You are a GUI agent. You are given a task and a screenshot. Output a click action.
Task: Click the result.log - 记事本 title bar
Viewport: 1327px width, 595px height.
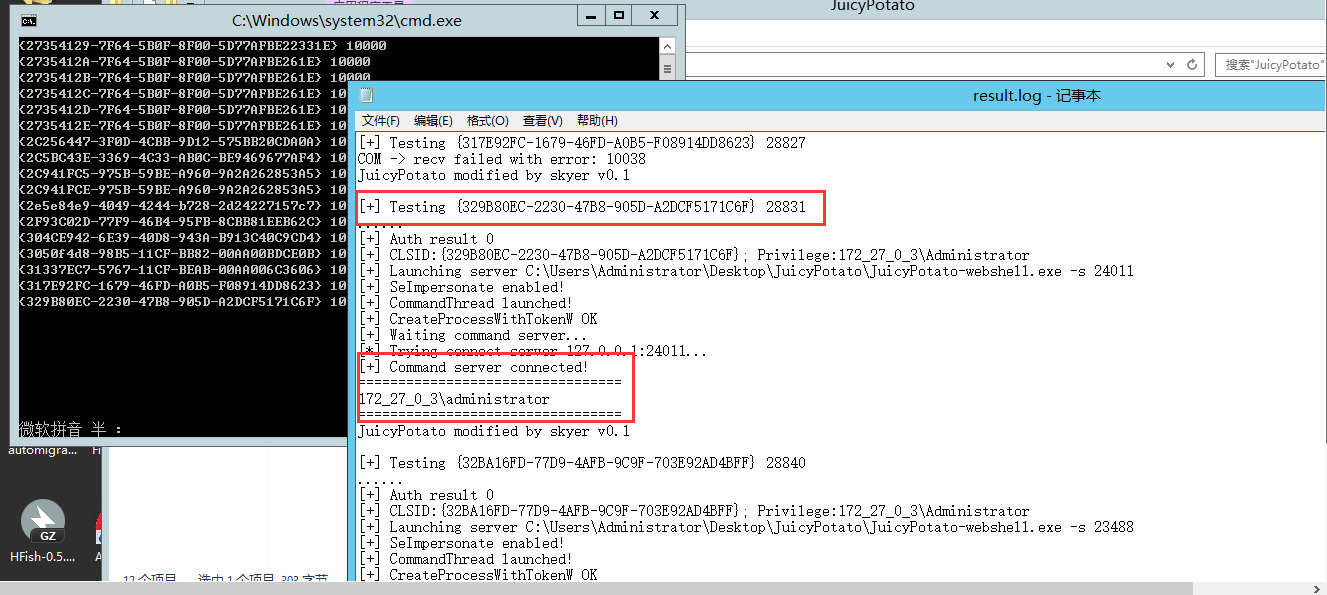tap(1036, 96)
